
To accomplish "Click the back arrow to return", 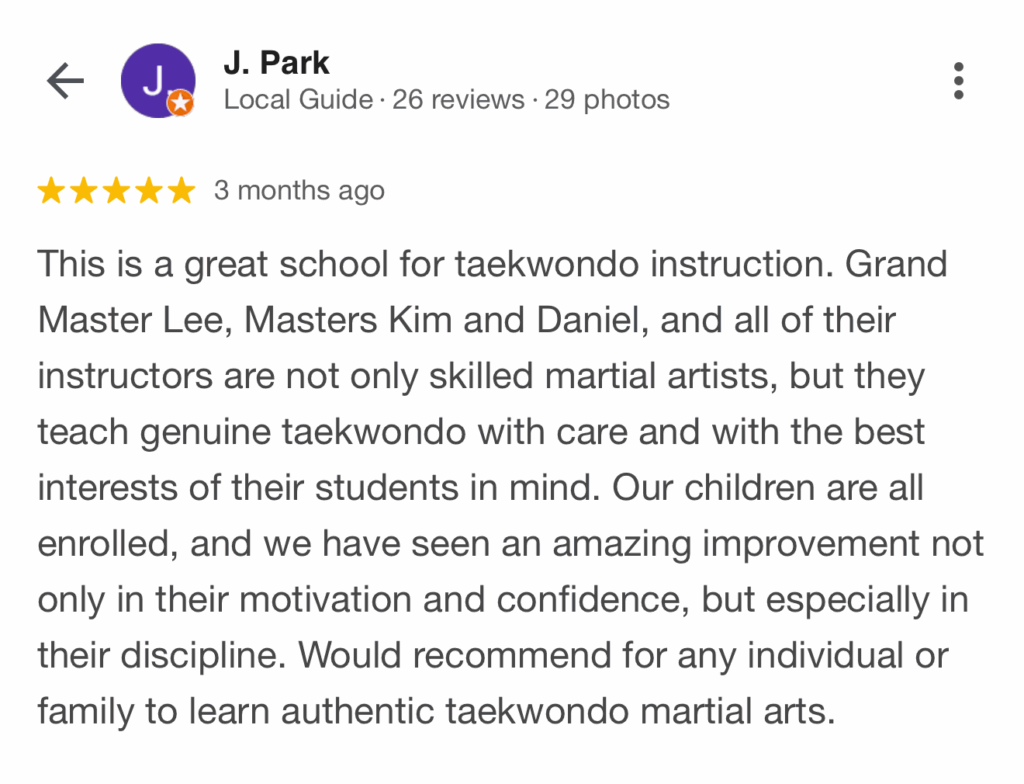I will [x=64, y=80].
